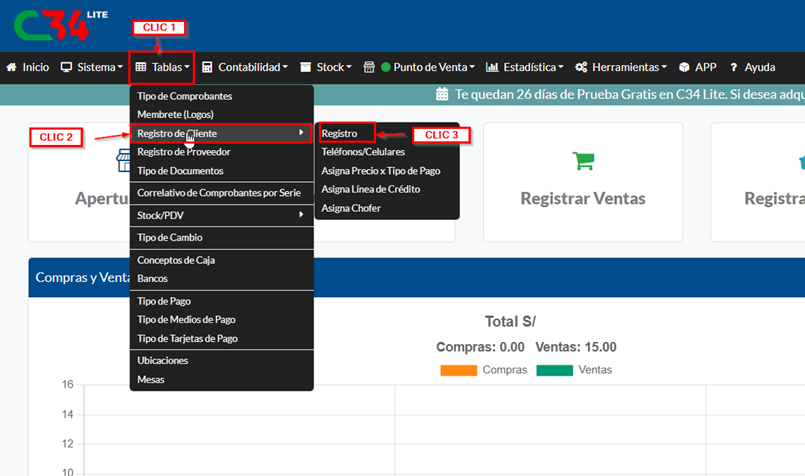805x476 pixels.
Task: Open the Stock menu
Action: click(307, 67)
